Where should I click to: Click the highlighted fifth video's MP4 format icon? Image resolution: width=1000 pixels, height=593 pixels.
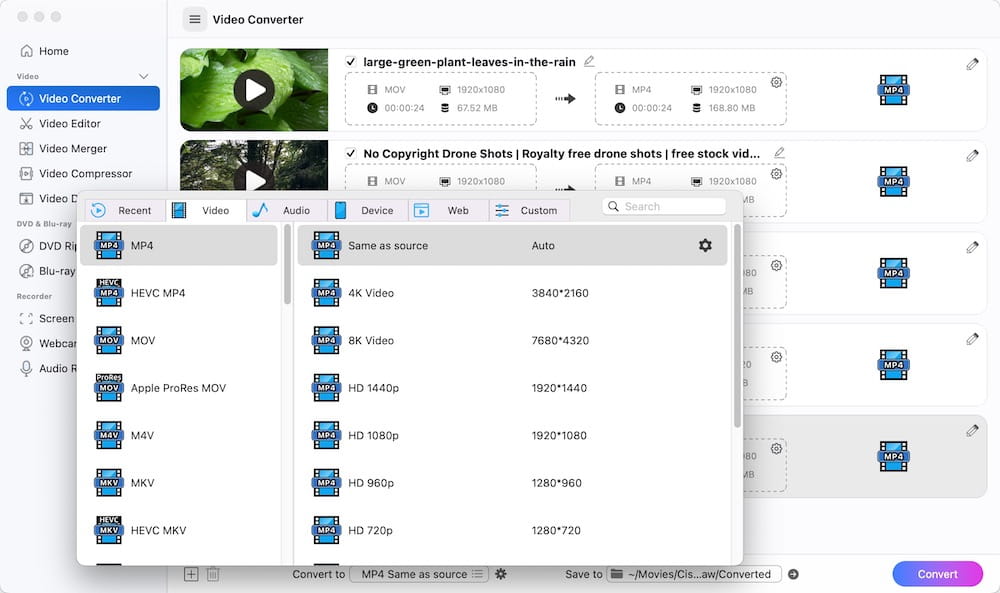click(893, 457)
